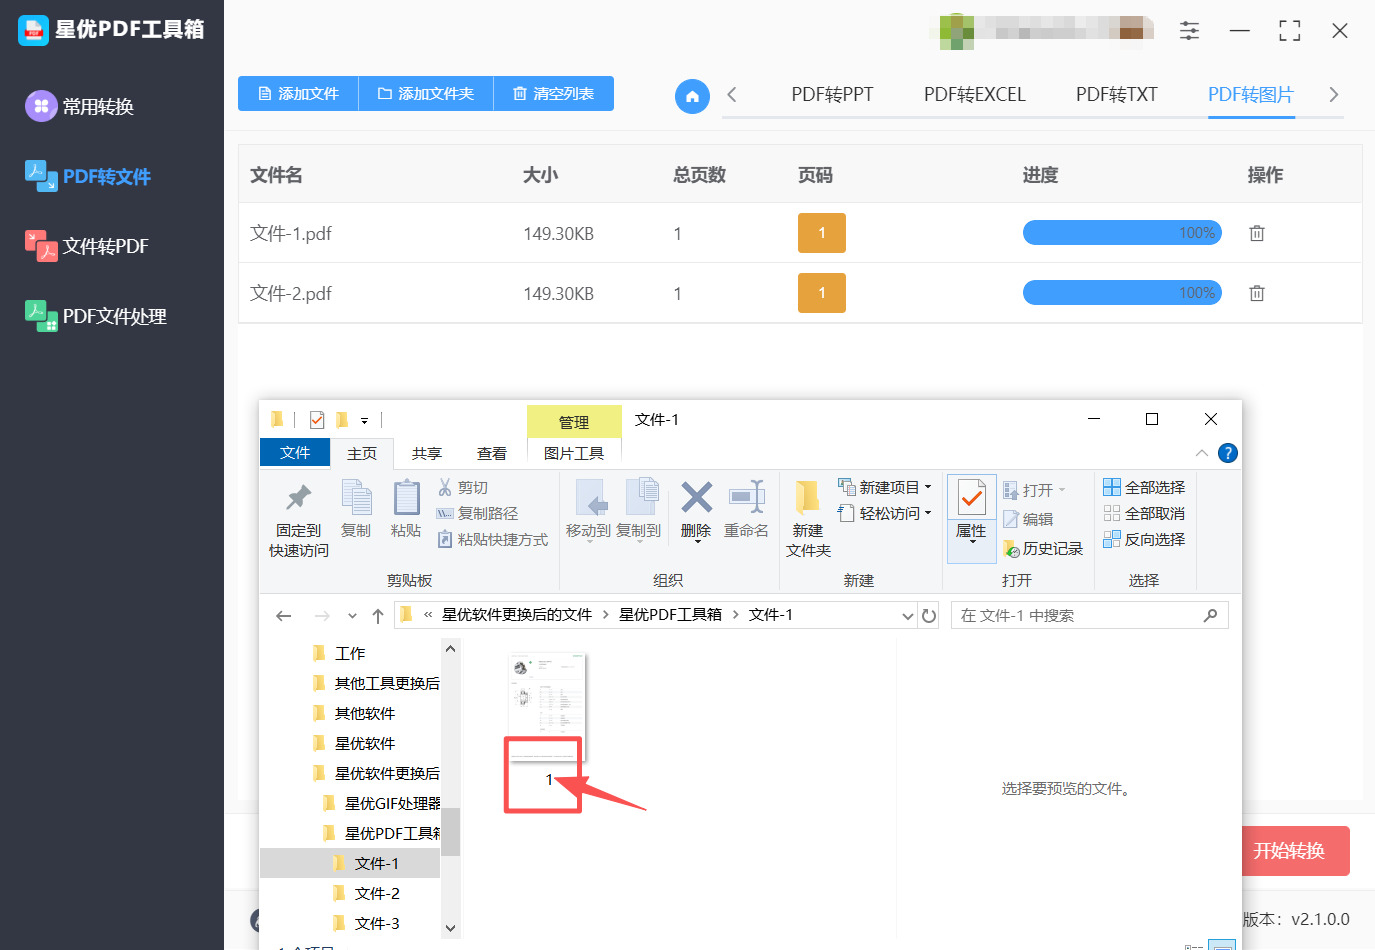Click 反向选择 invert selection option
This screenshot has width=1375, height=950.
click(1144, 539)
